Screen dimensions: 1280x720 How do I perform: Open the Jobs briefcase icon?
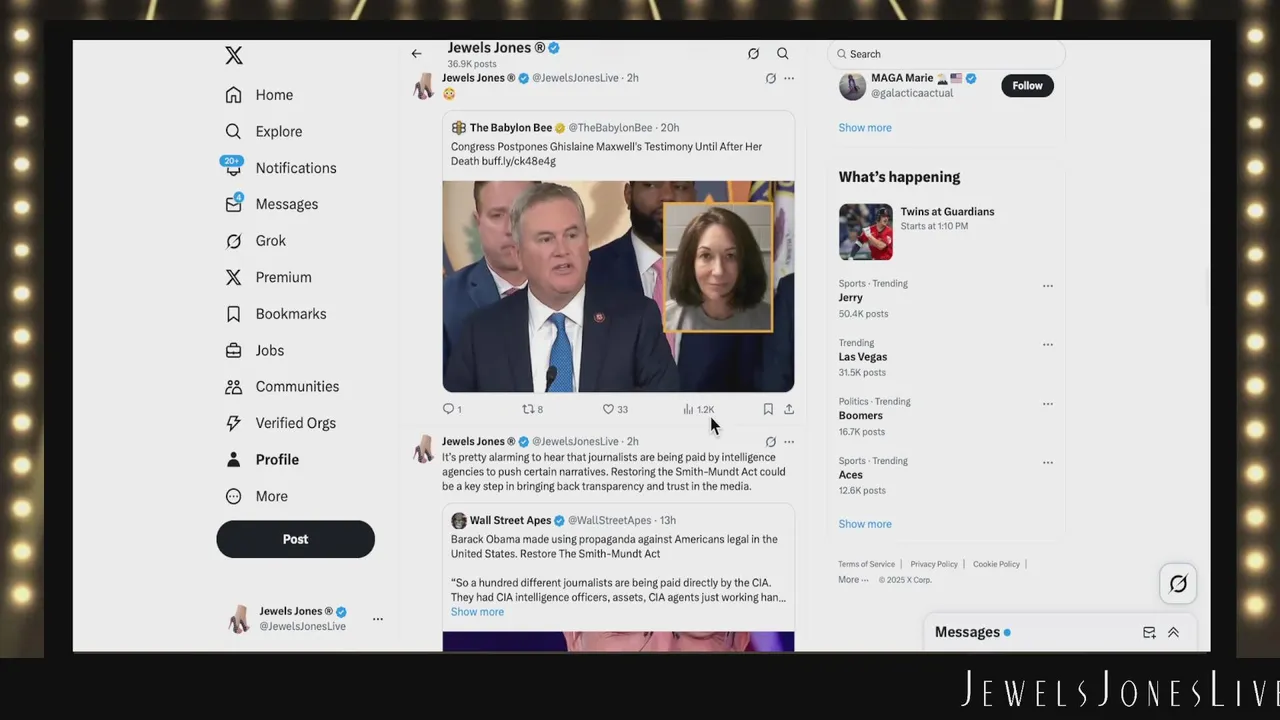coord(233,350)
